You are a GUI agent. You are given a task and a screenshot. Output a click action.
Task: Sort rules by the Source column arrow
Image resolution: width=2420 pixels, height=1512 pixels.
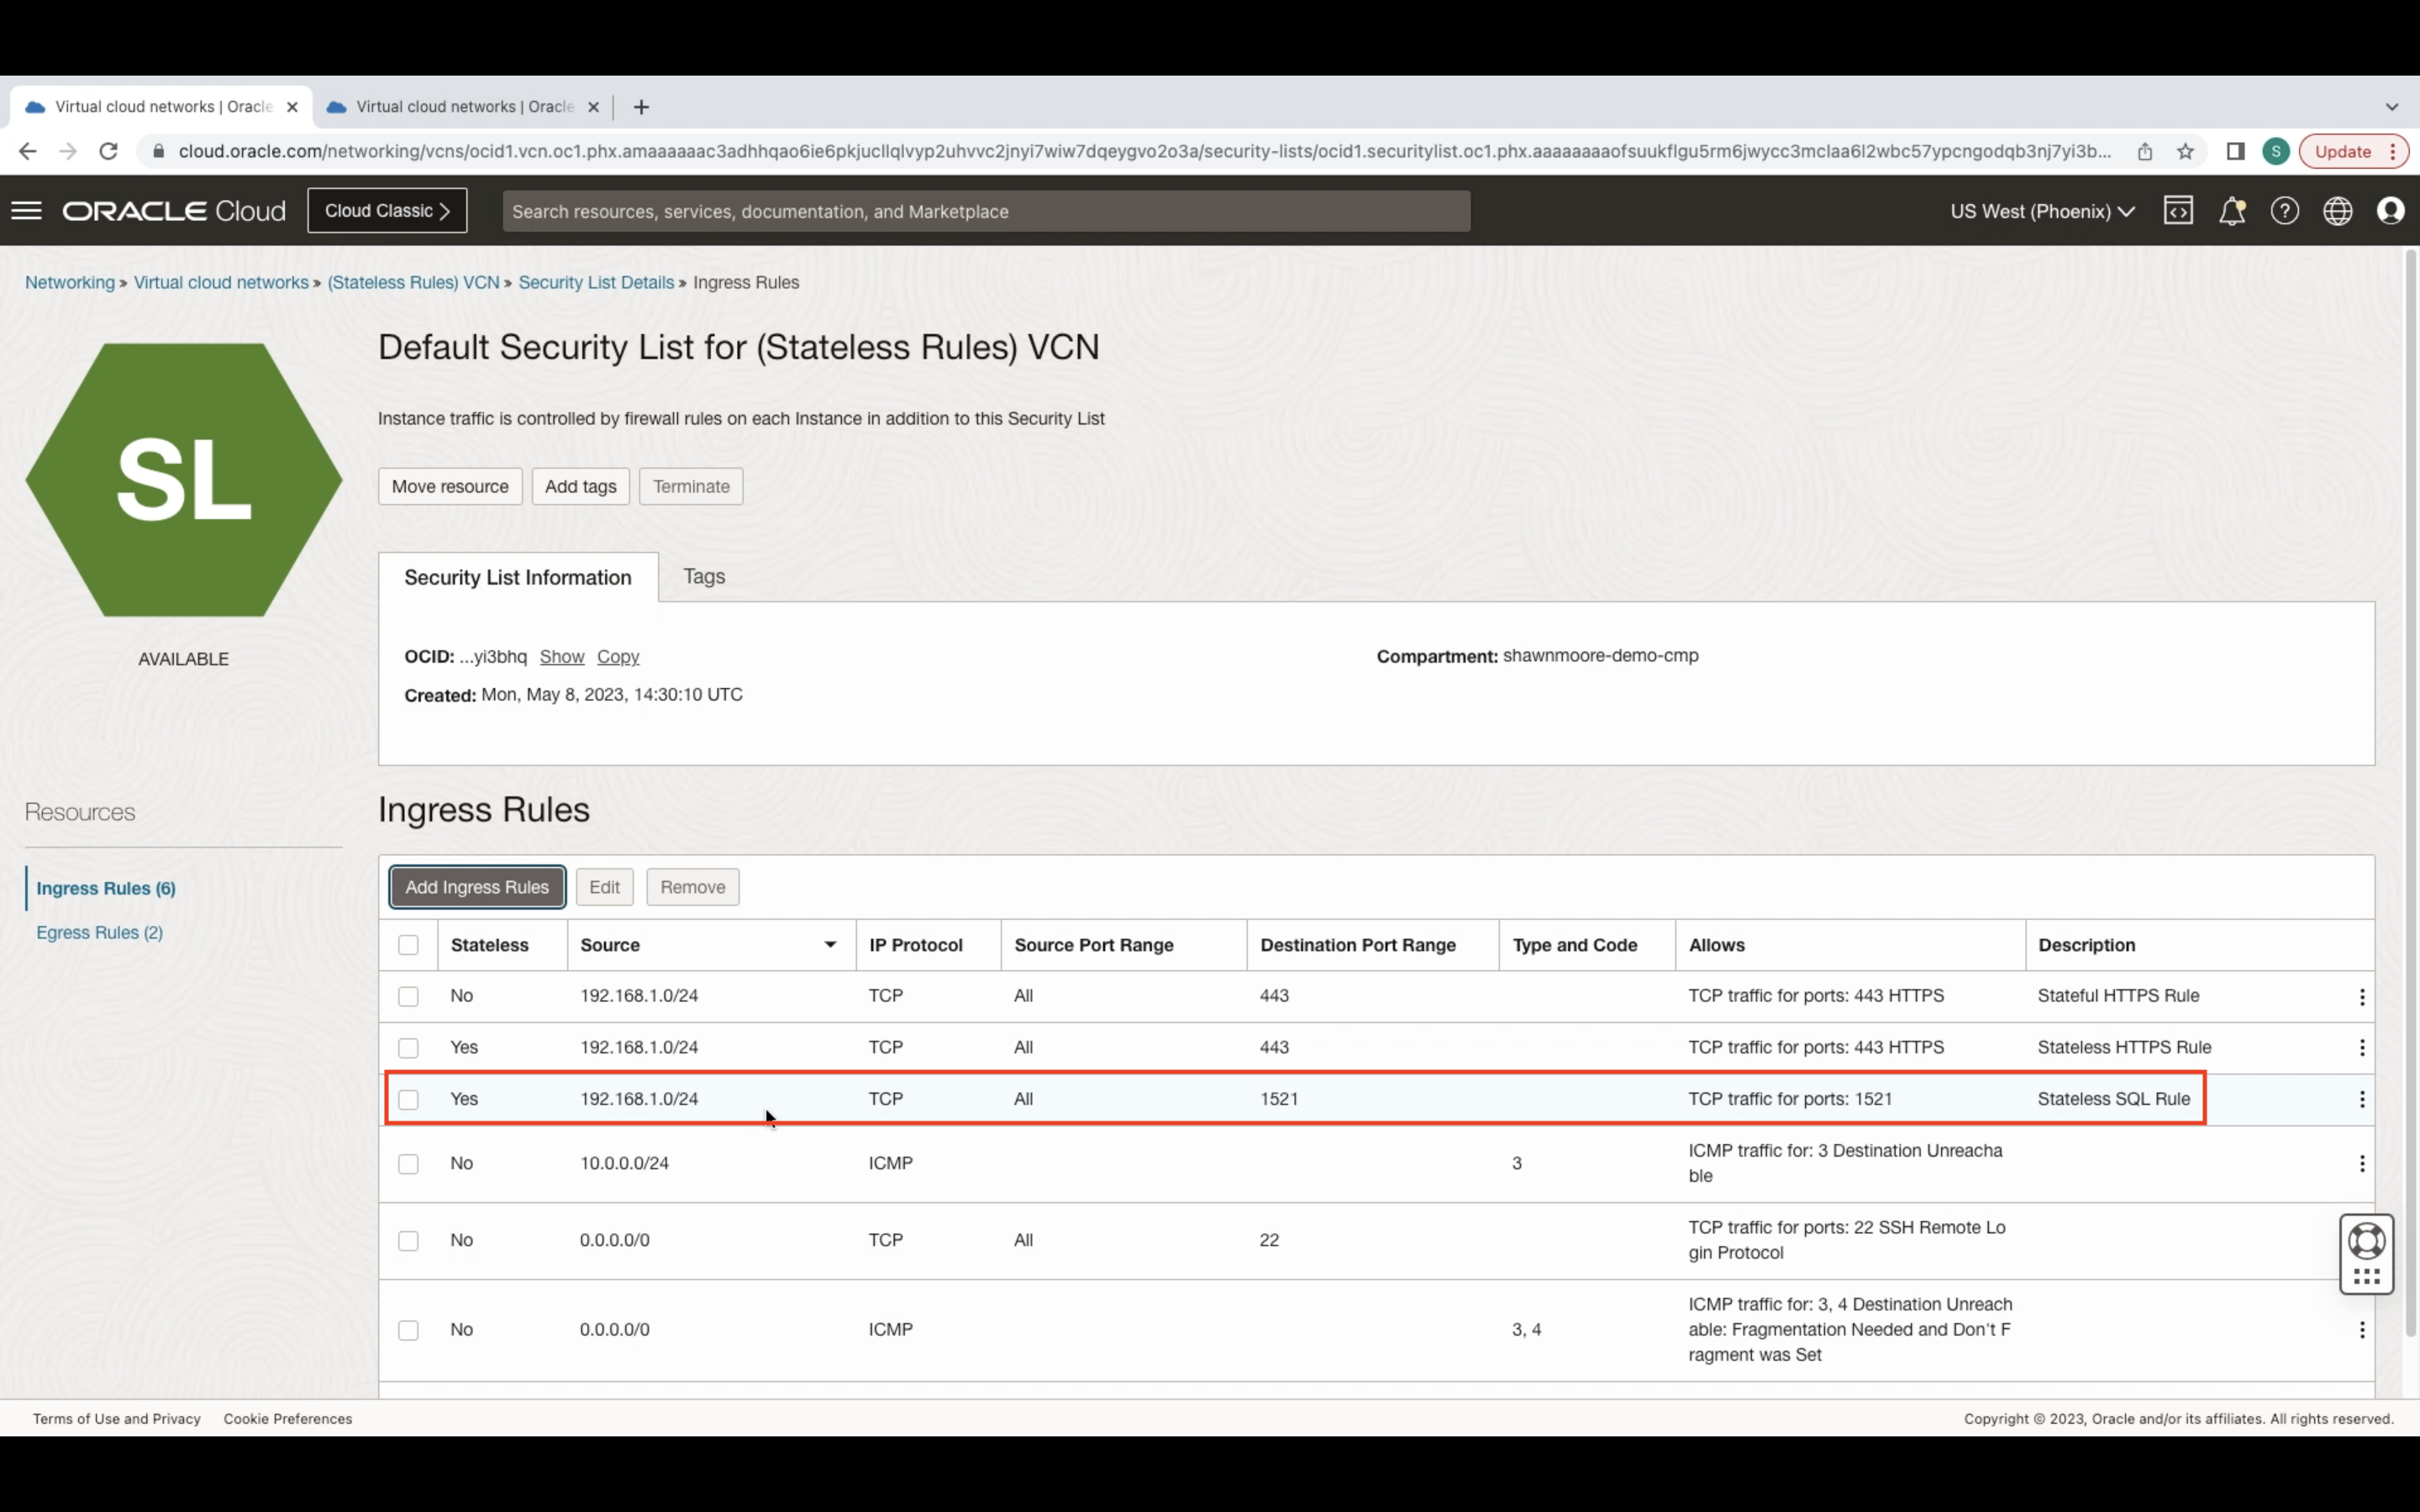point(830,945)
